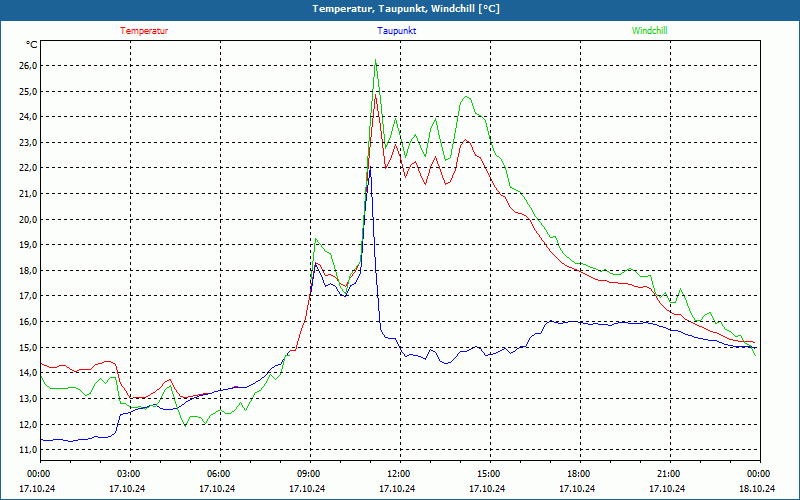Click the '17.10.24' date under 12:00
The width and height of the screenshot is (800, 500).
397,488
